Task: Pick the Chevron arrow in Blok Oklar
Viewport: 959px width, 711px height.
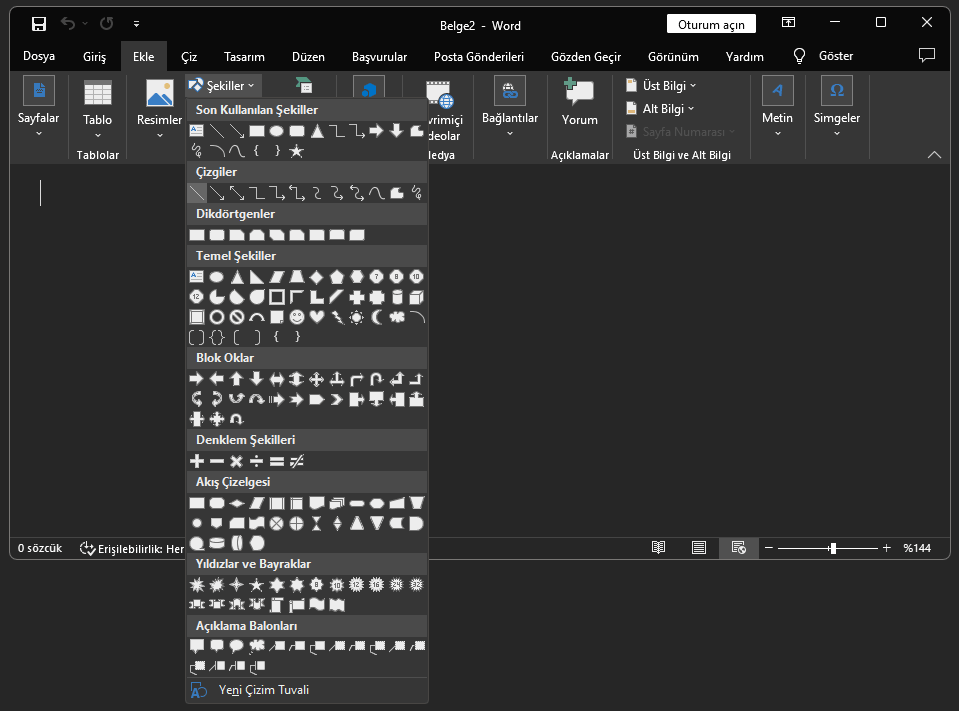Action: click(336, 400)
